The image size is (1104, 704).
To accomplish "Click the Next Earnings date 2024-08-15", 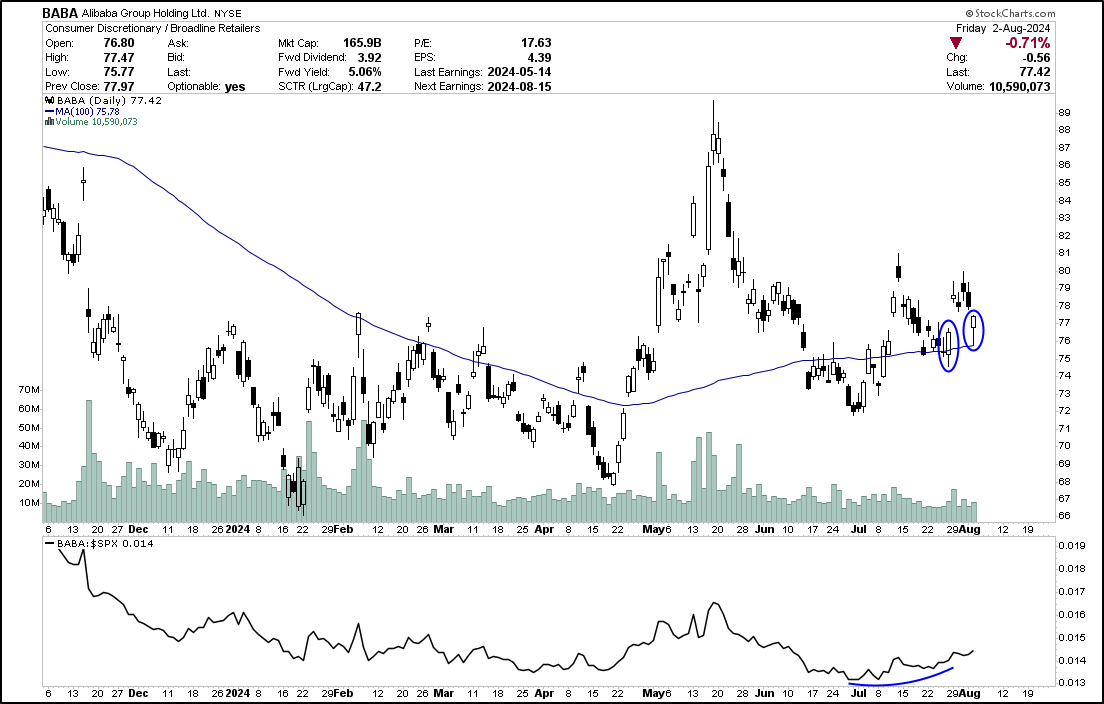I will pos(520,87).
